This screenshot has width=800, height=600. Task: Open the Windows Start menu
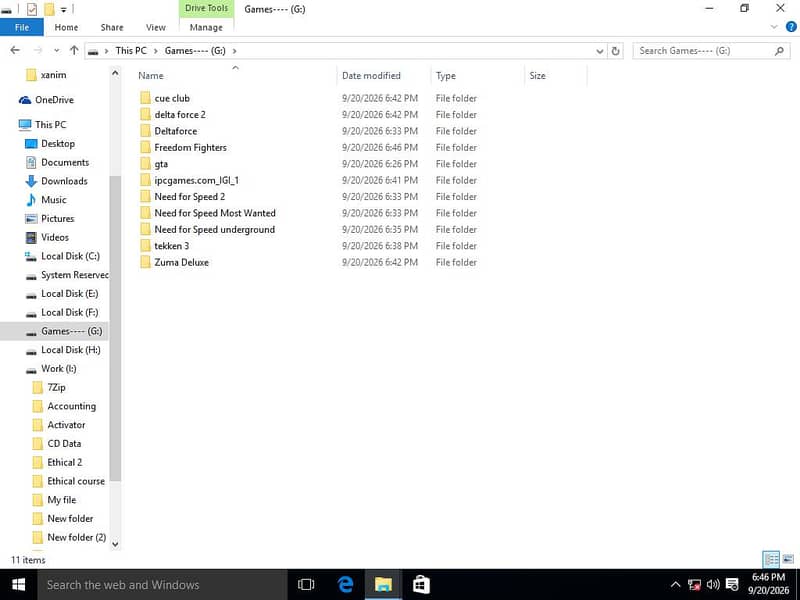tap(18, 585)
